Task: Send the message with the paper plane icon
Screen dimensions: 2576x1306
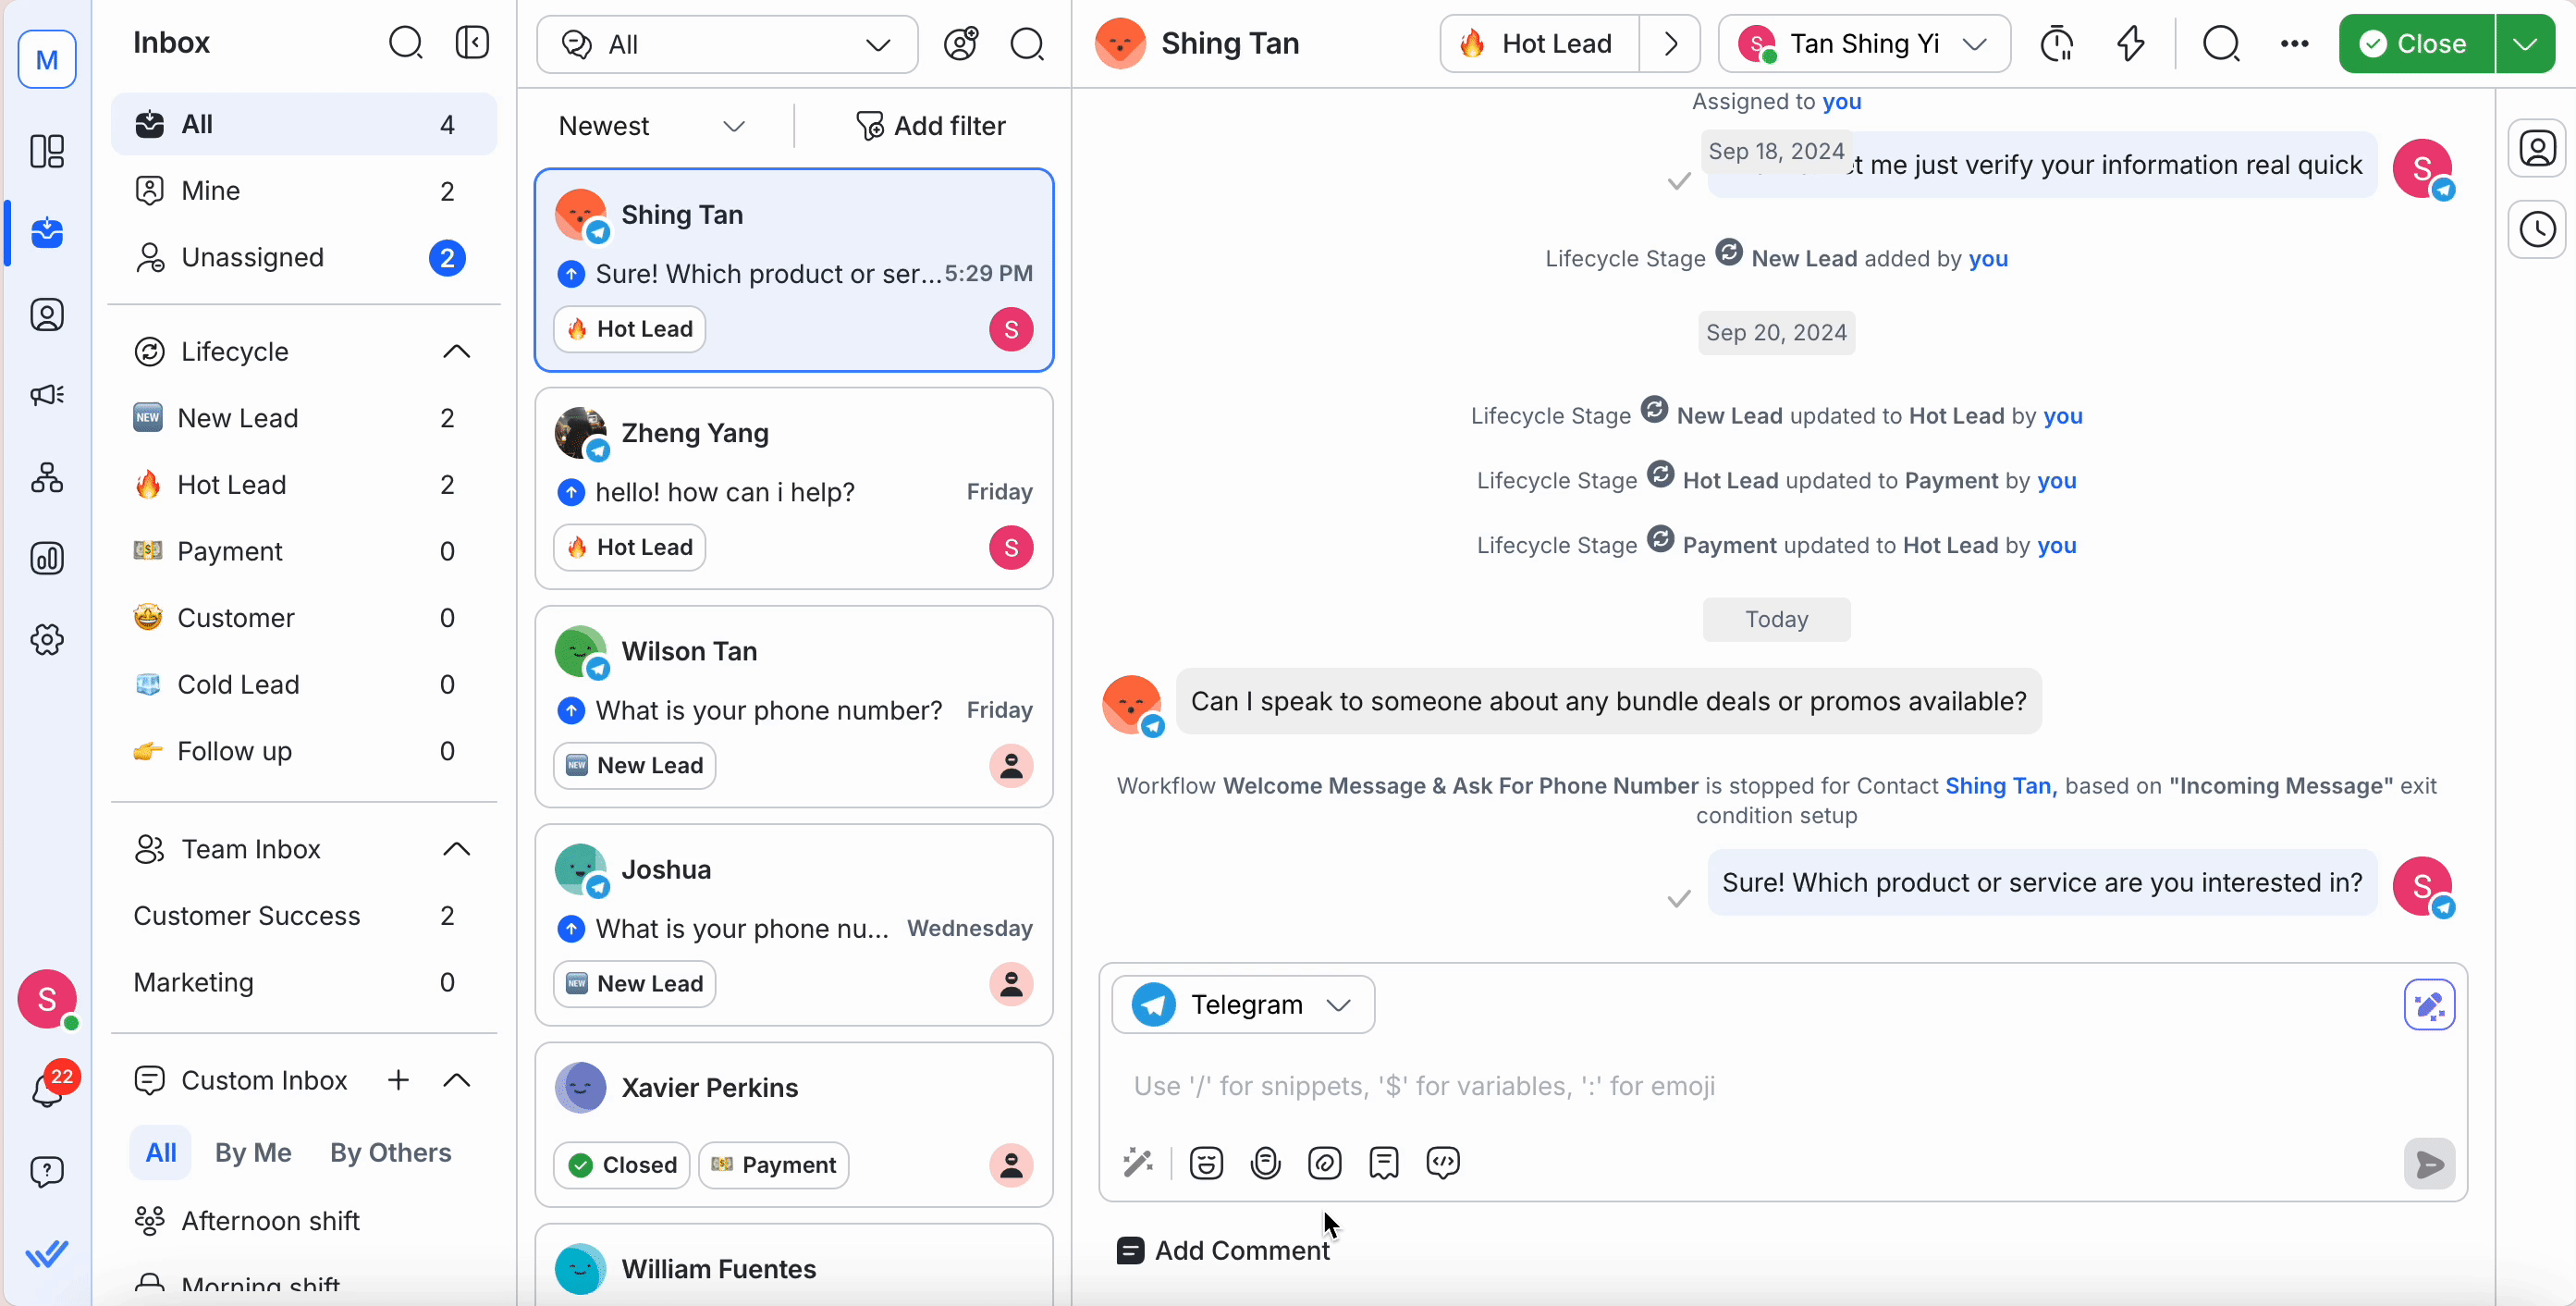Action: (2430, 1164)
